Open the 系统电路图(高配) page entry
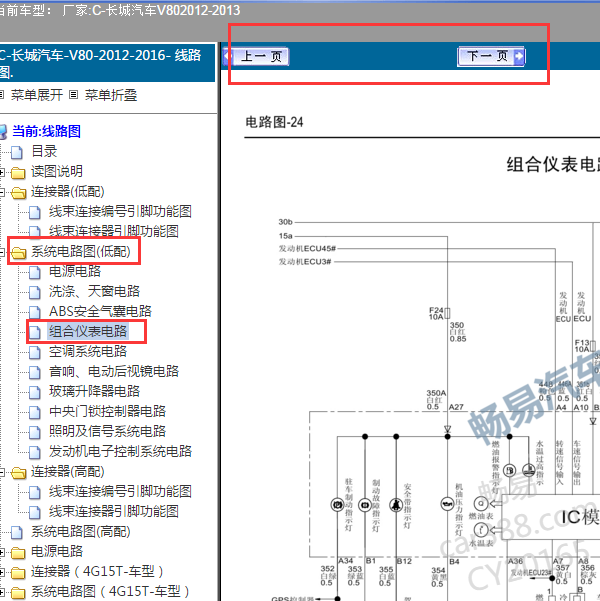The image size is (600, 601). pos(81,532)
